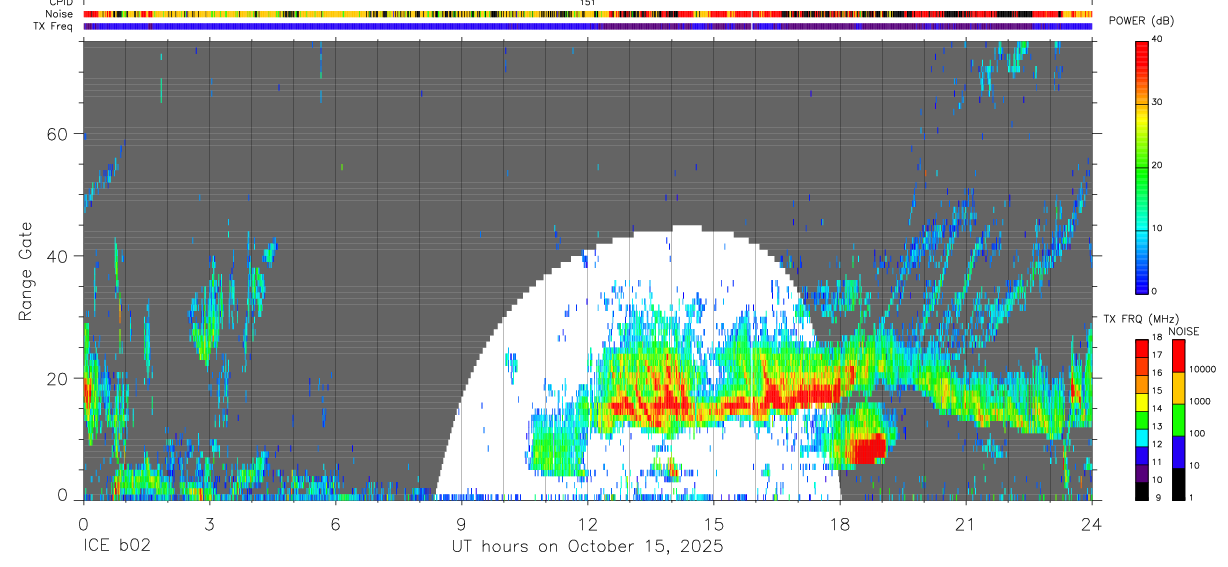Viewport: 1228px width, 567px height.
Task: Click the 21 hour tick label on the time axis
Action: click(966, 523)
